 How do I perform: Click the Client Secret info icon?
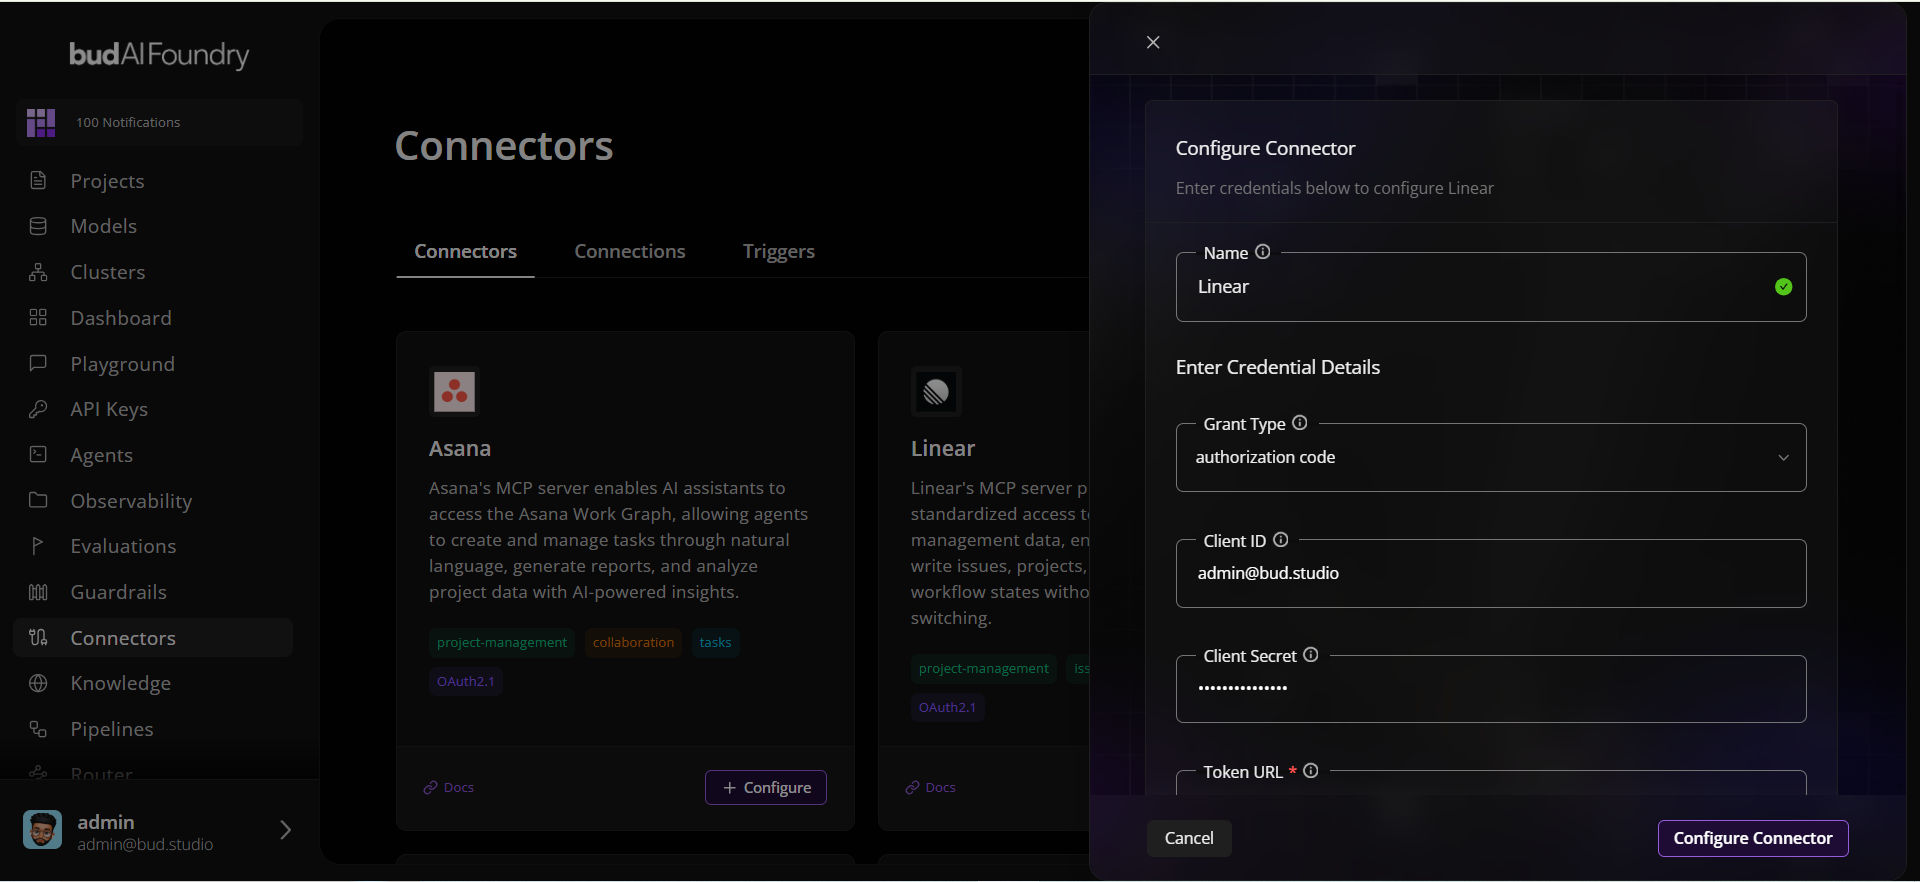(x=1311, y=655)
